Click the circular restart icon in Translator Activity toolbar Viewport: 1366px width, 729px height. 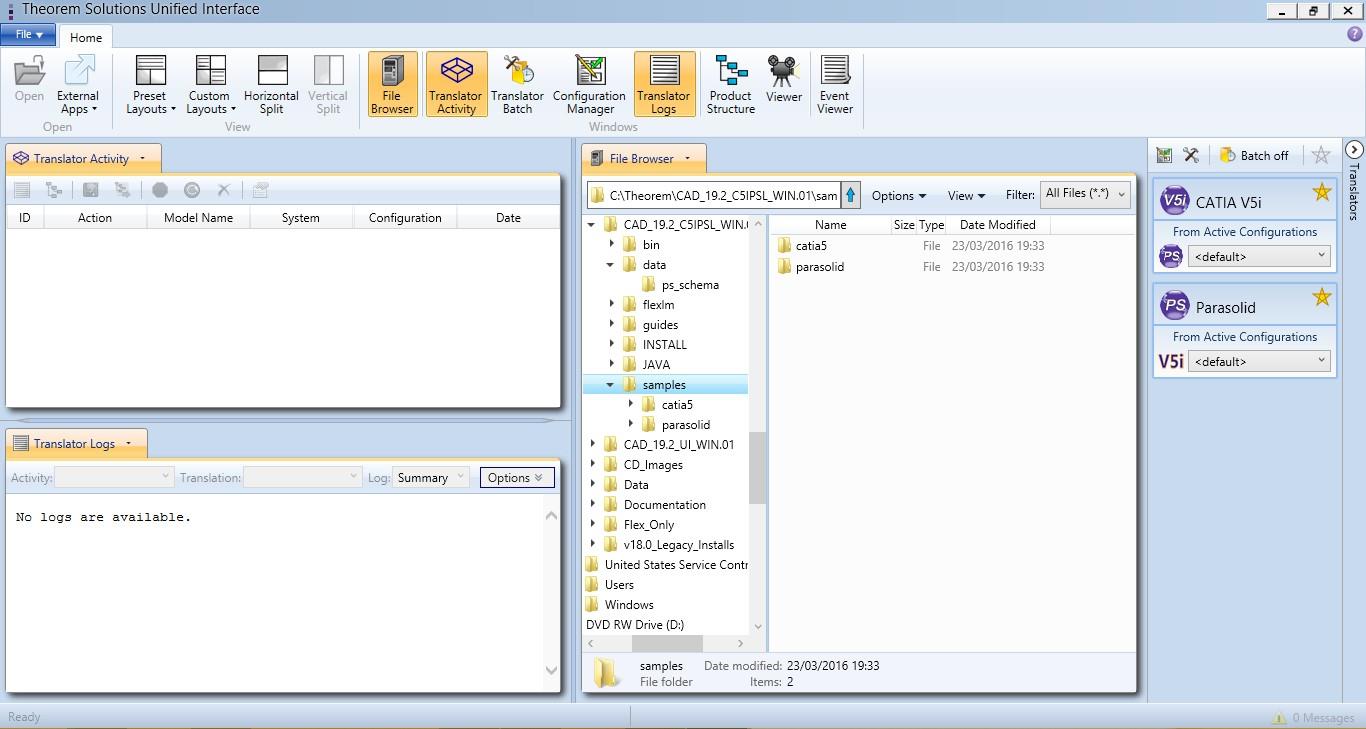[192, 190]
